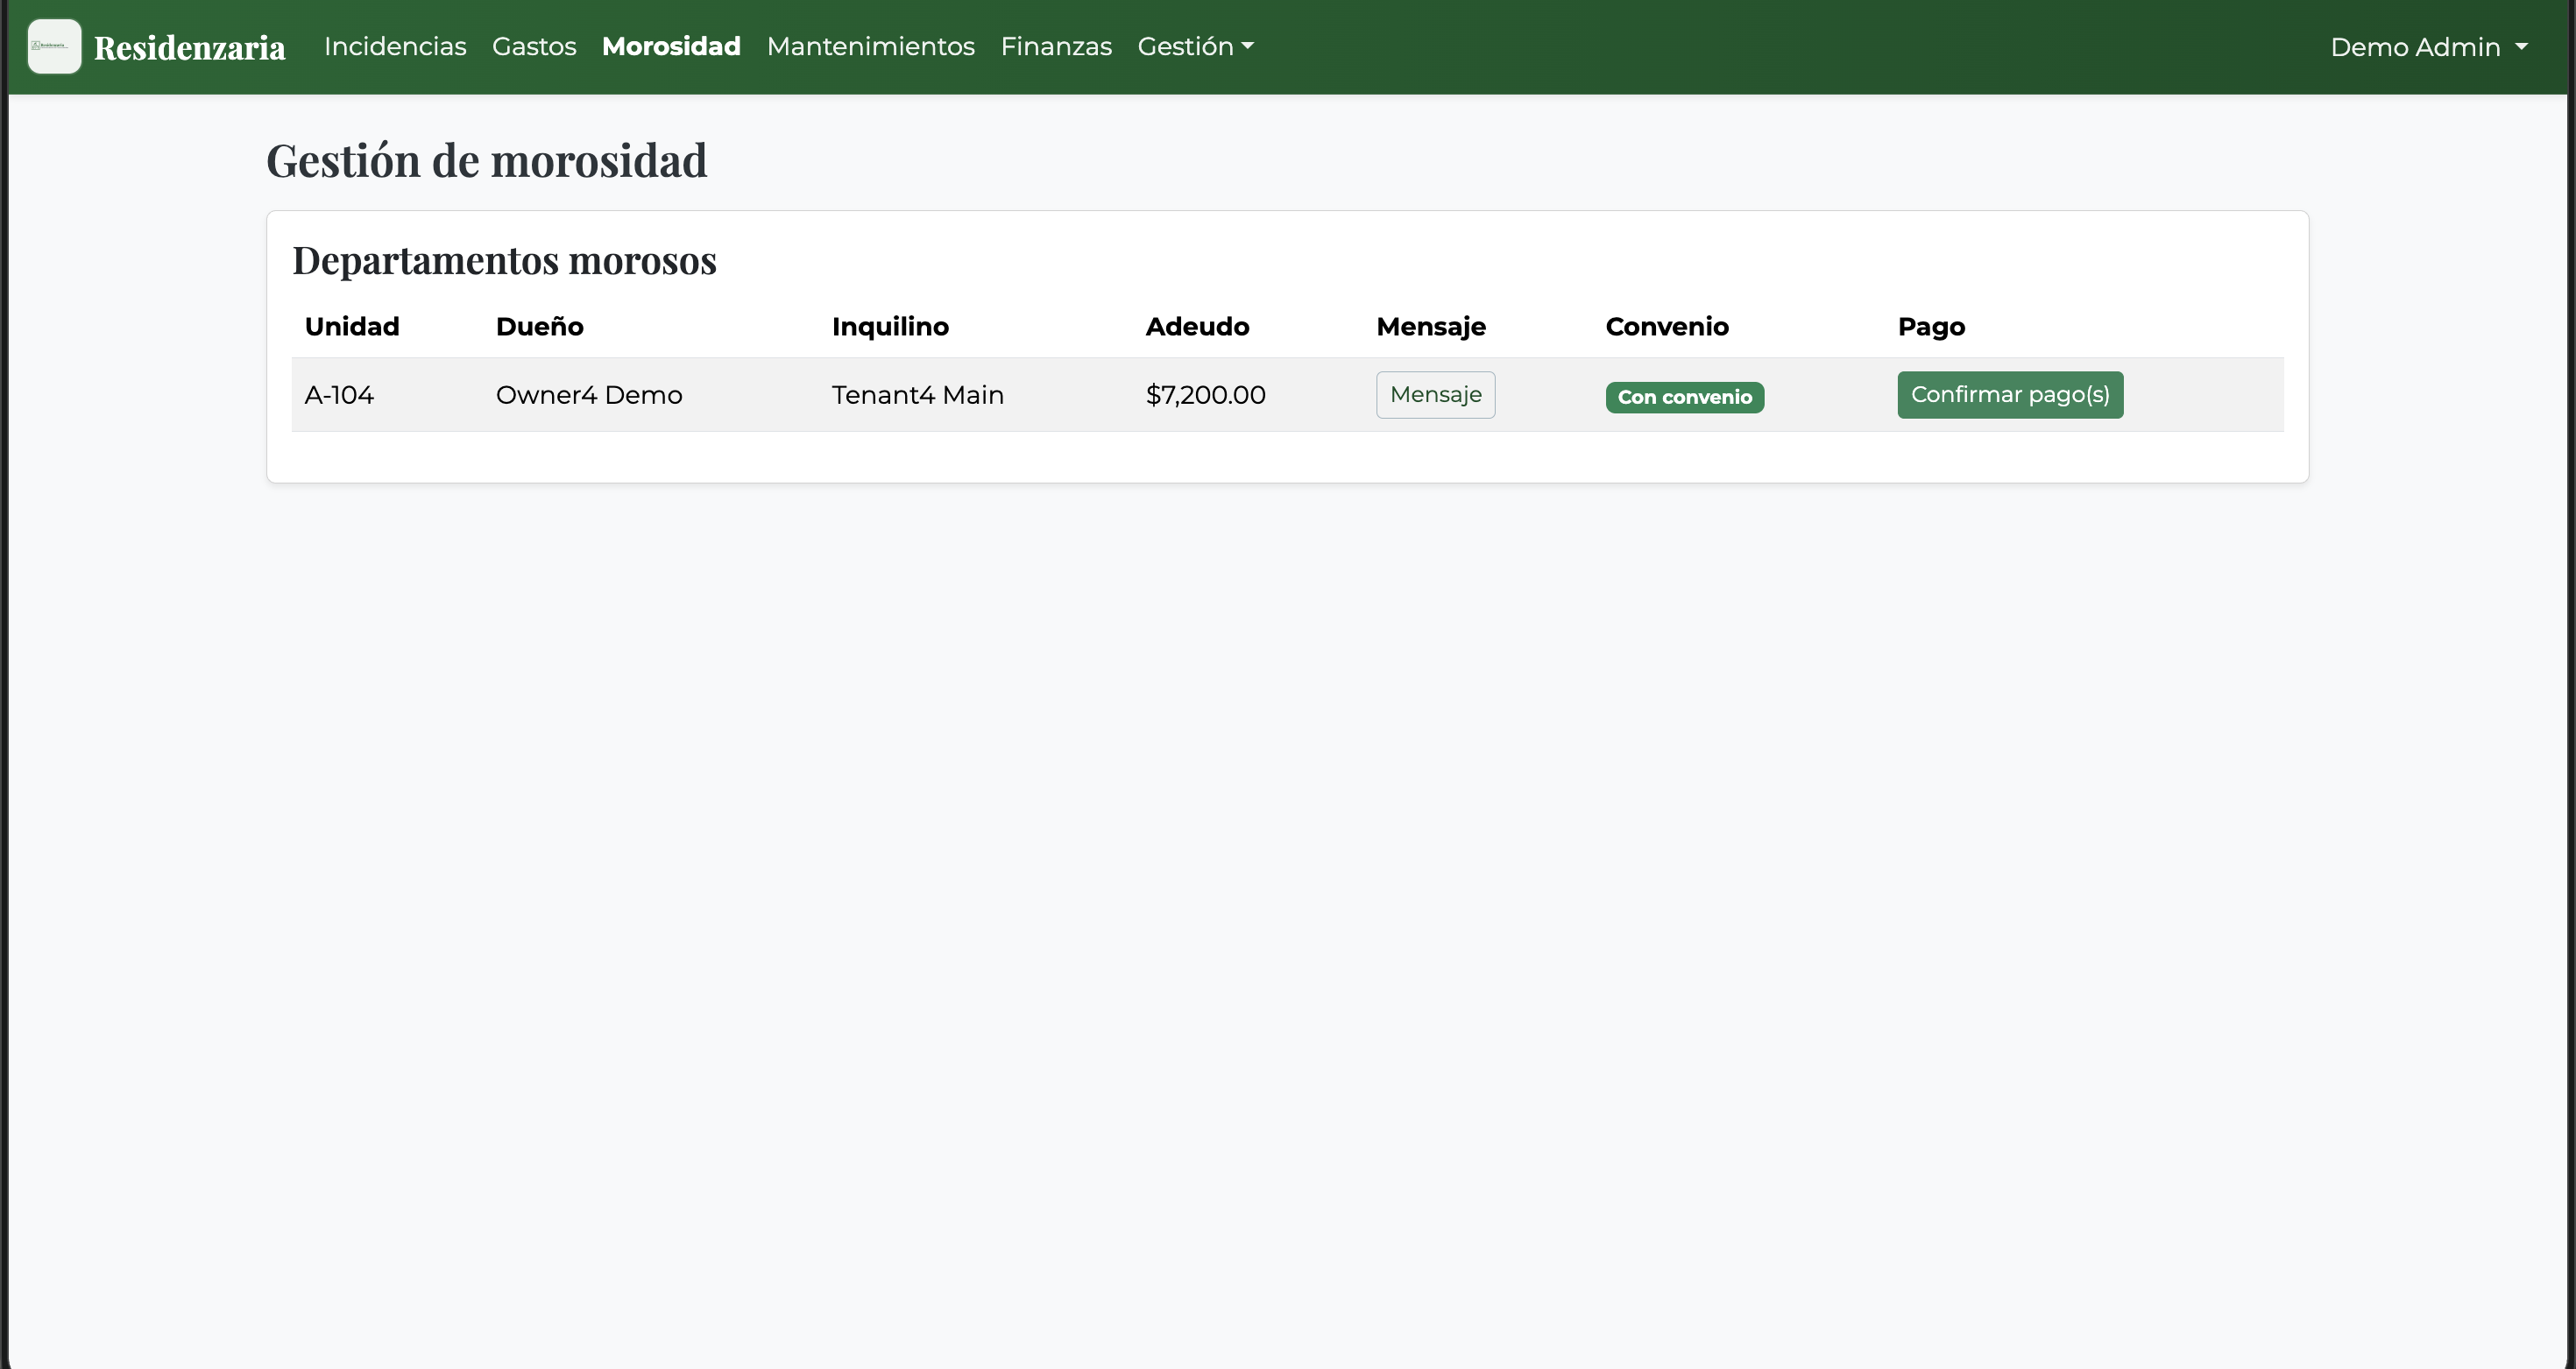Image resolution: width=2576 pixels, height=1369 pixels.
Task: Go to the Incidencias page
Action: click(395, 46)
